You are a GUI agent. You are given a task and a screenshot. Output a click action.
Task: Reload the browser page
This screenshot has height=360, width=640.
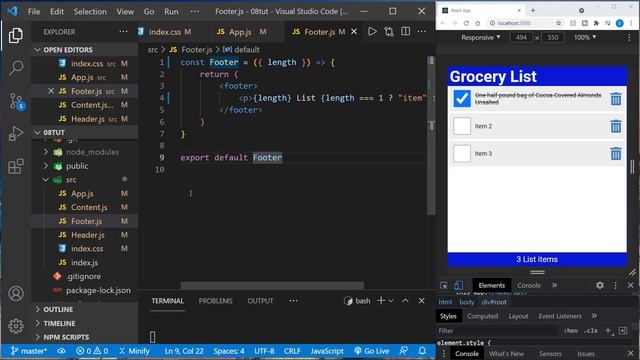coord(466,23)
